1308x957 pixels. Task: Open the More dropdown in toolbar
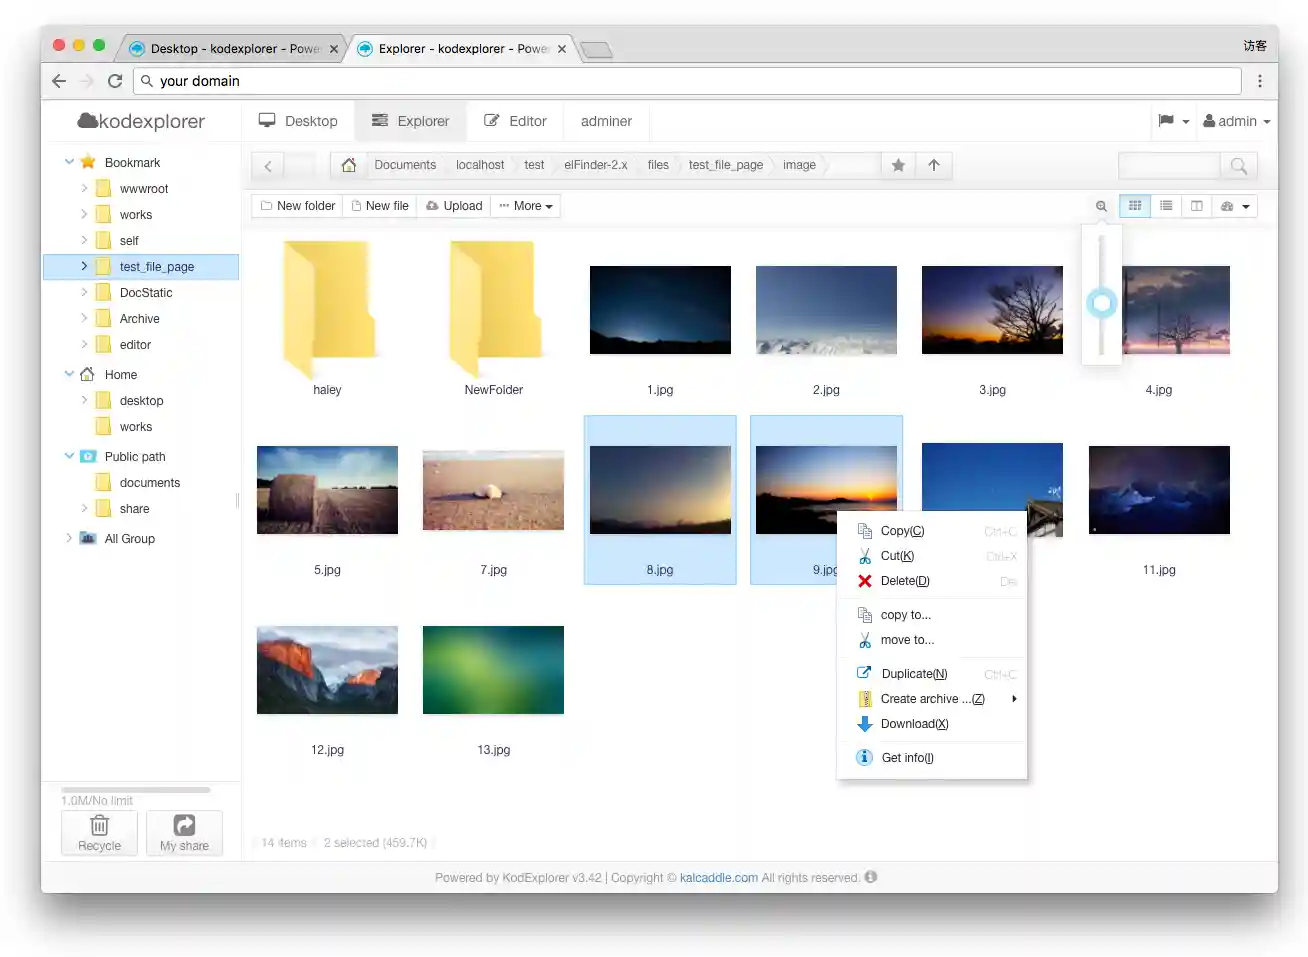[525, 206]
